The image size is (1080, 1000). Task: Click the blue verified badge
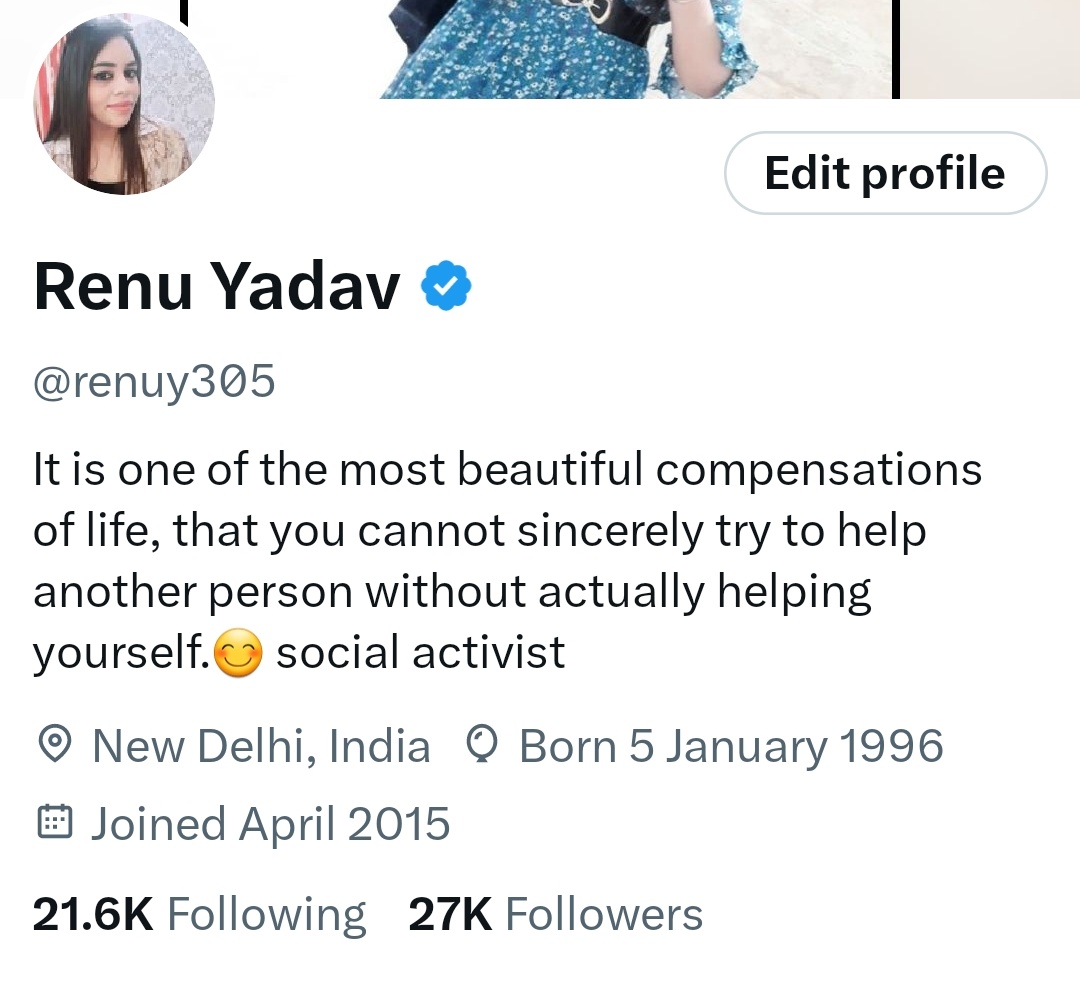tap(446, 285)
